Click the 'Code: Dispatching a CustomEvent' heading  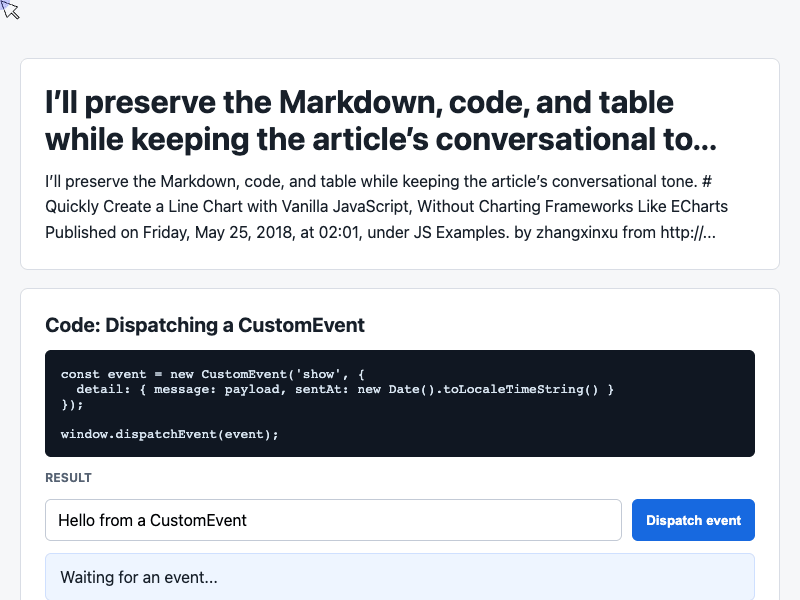[x=205, y=325]
